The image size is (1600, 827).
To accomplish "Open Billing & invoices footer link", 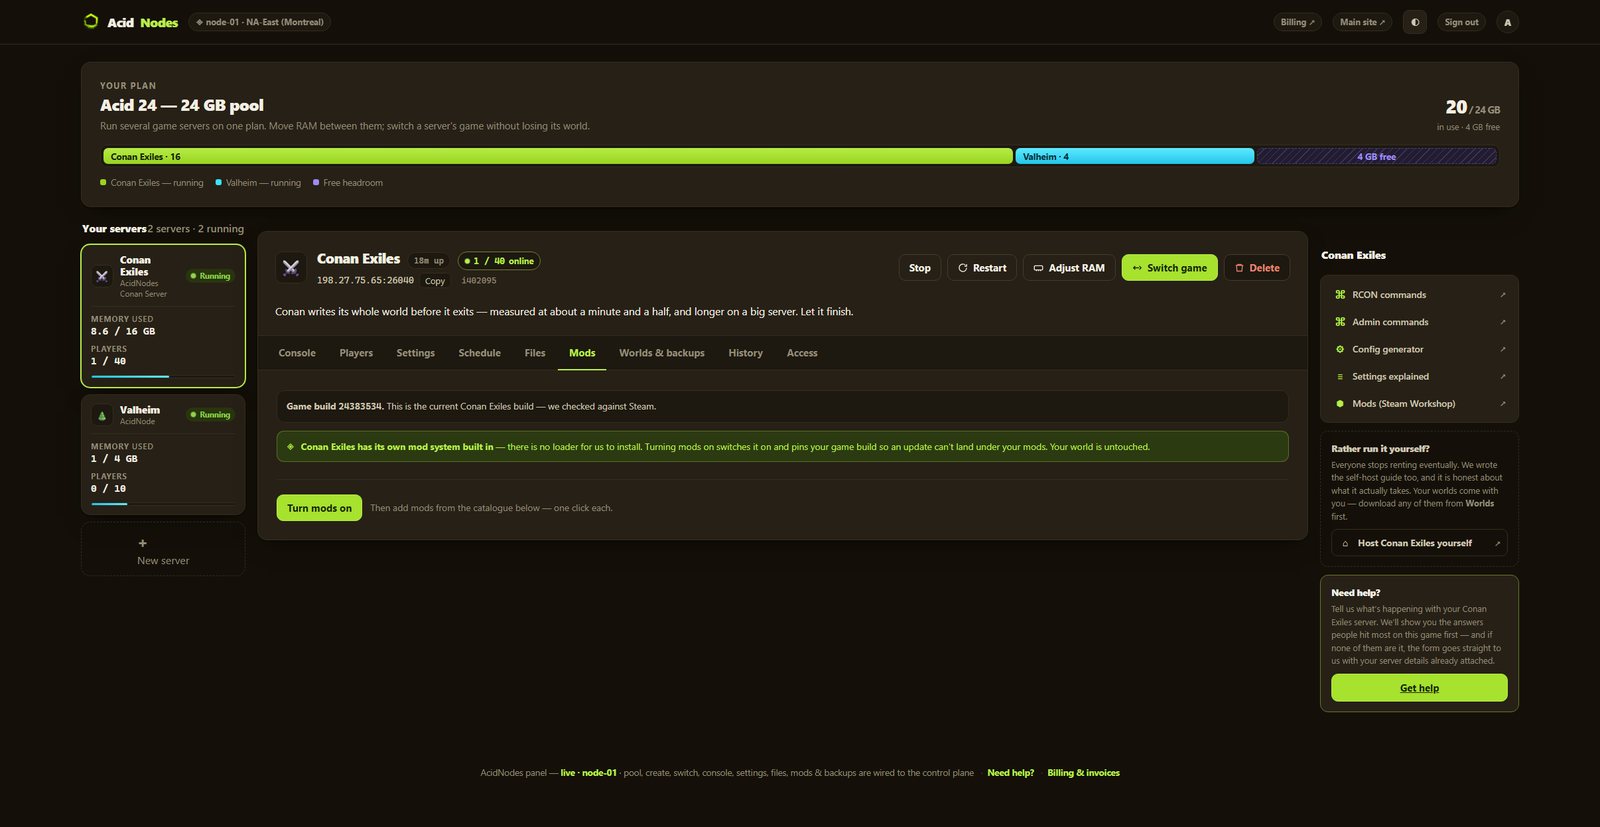I will tap(1083, 773).
